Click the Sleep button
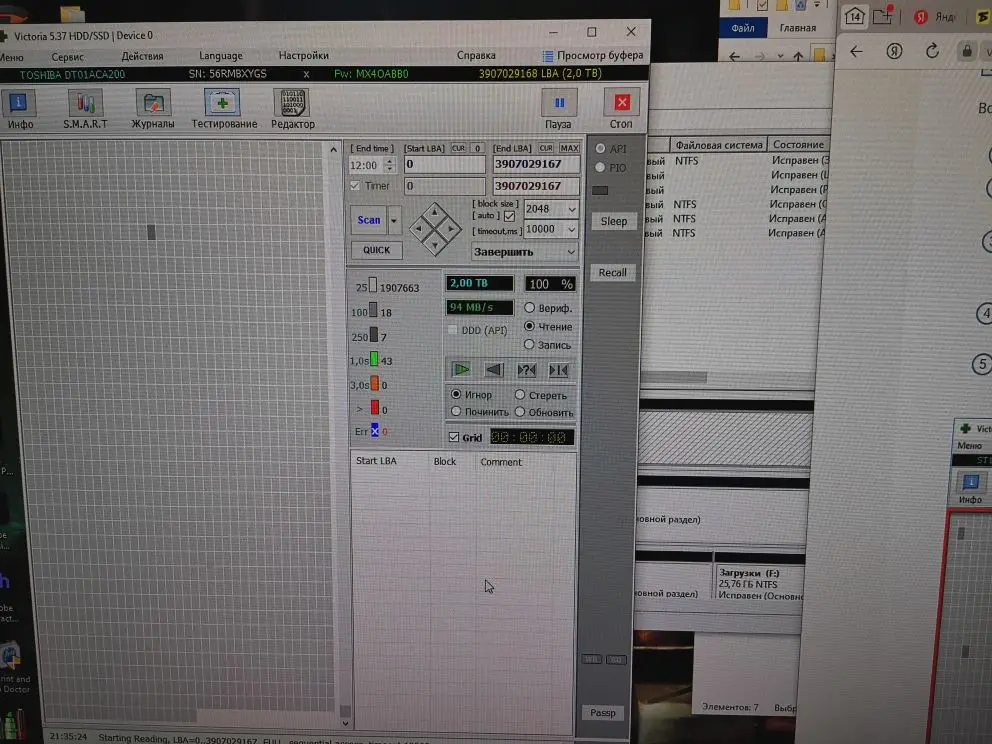 coord(614,221)
